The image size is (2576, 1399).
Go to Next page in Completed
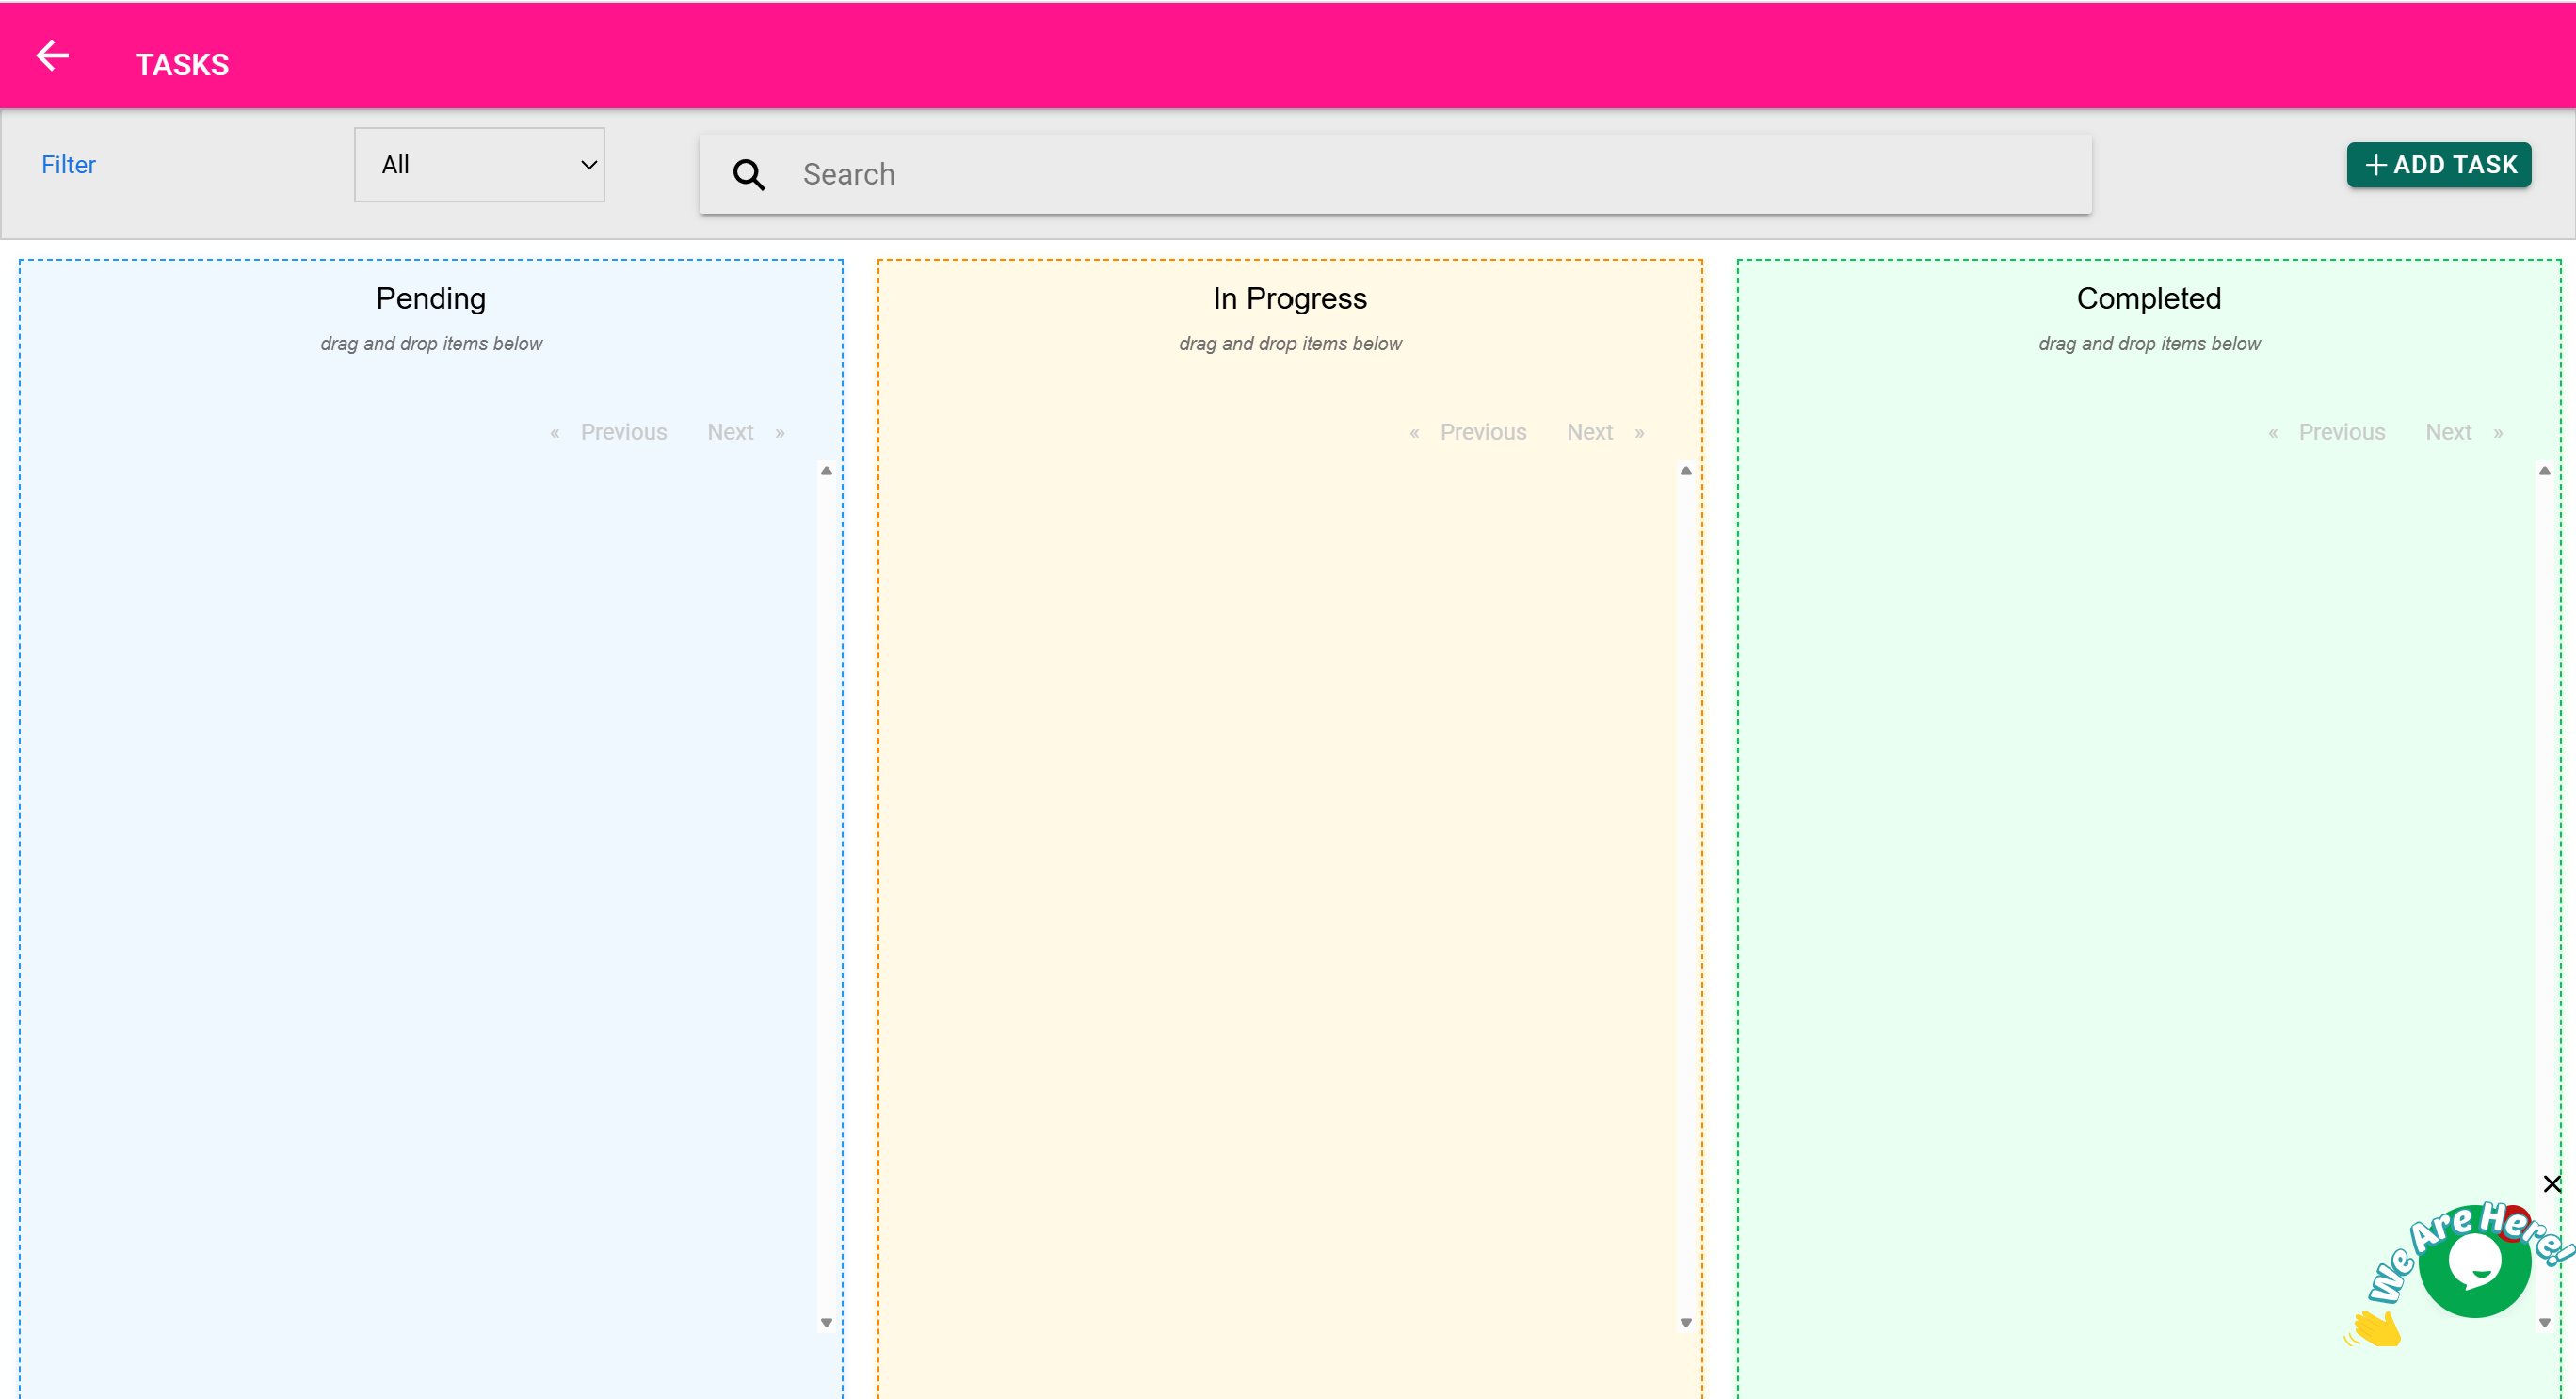coord(2448,432)
